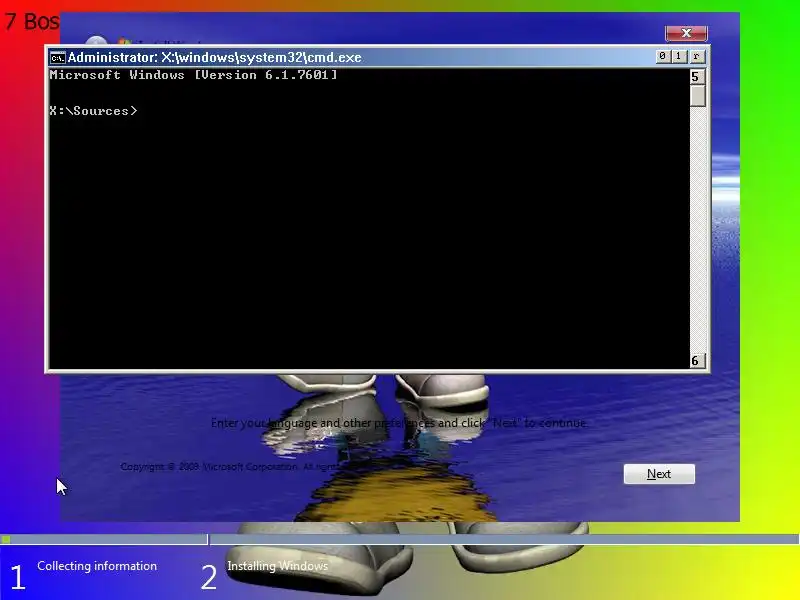Viewport: 800px width, 600px height.
Task: Click the command prompt scrollbar up arrow
Action: tap(697, 77)
